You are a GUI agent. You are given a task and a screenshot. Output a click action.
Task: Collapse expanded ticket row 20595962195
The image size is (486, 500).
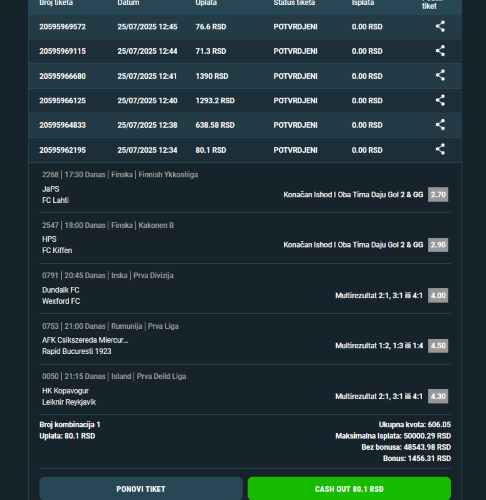(x=245, y=150)
